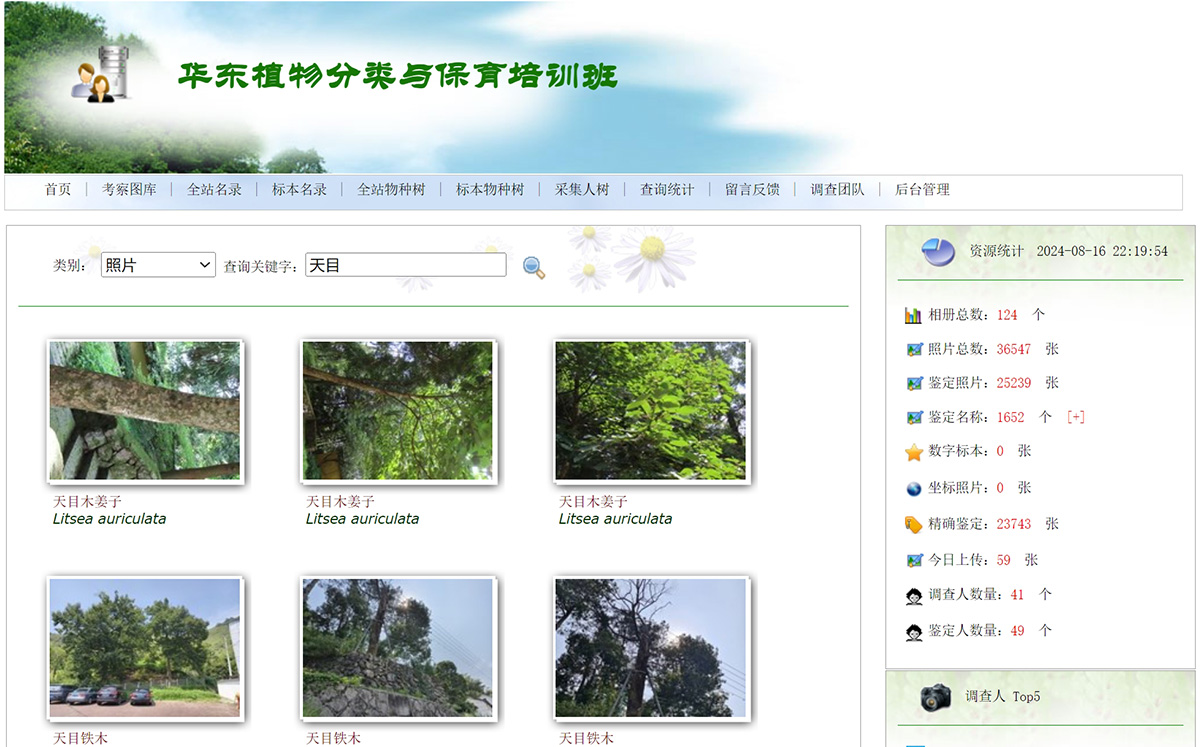Click the globe icon beside 坐标照片
Screen dimensions: 1200x747
(911, 487)
